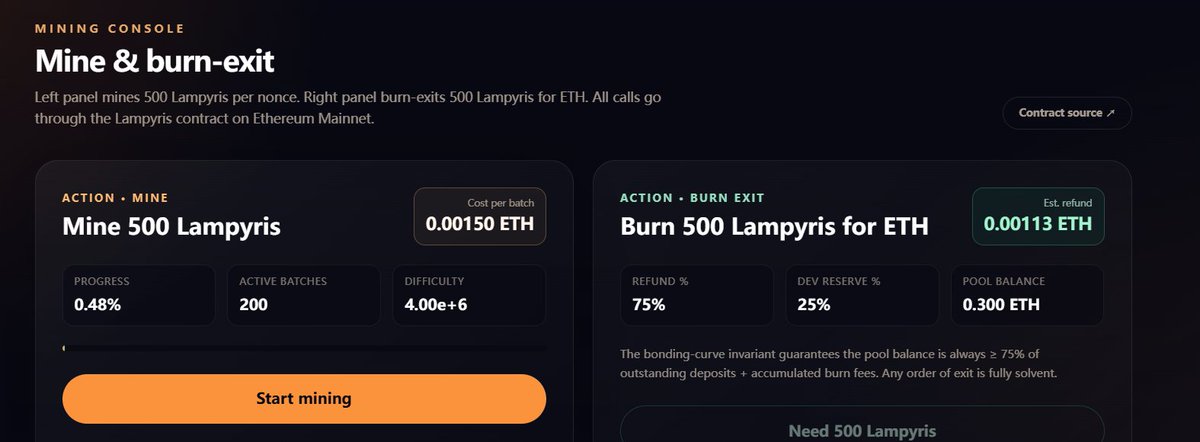This screenshot has height=442, width=1200.
Task: Click the arrow icon on Contract source
Action: [x=1111, y=113]
